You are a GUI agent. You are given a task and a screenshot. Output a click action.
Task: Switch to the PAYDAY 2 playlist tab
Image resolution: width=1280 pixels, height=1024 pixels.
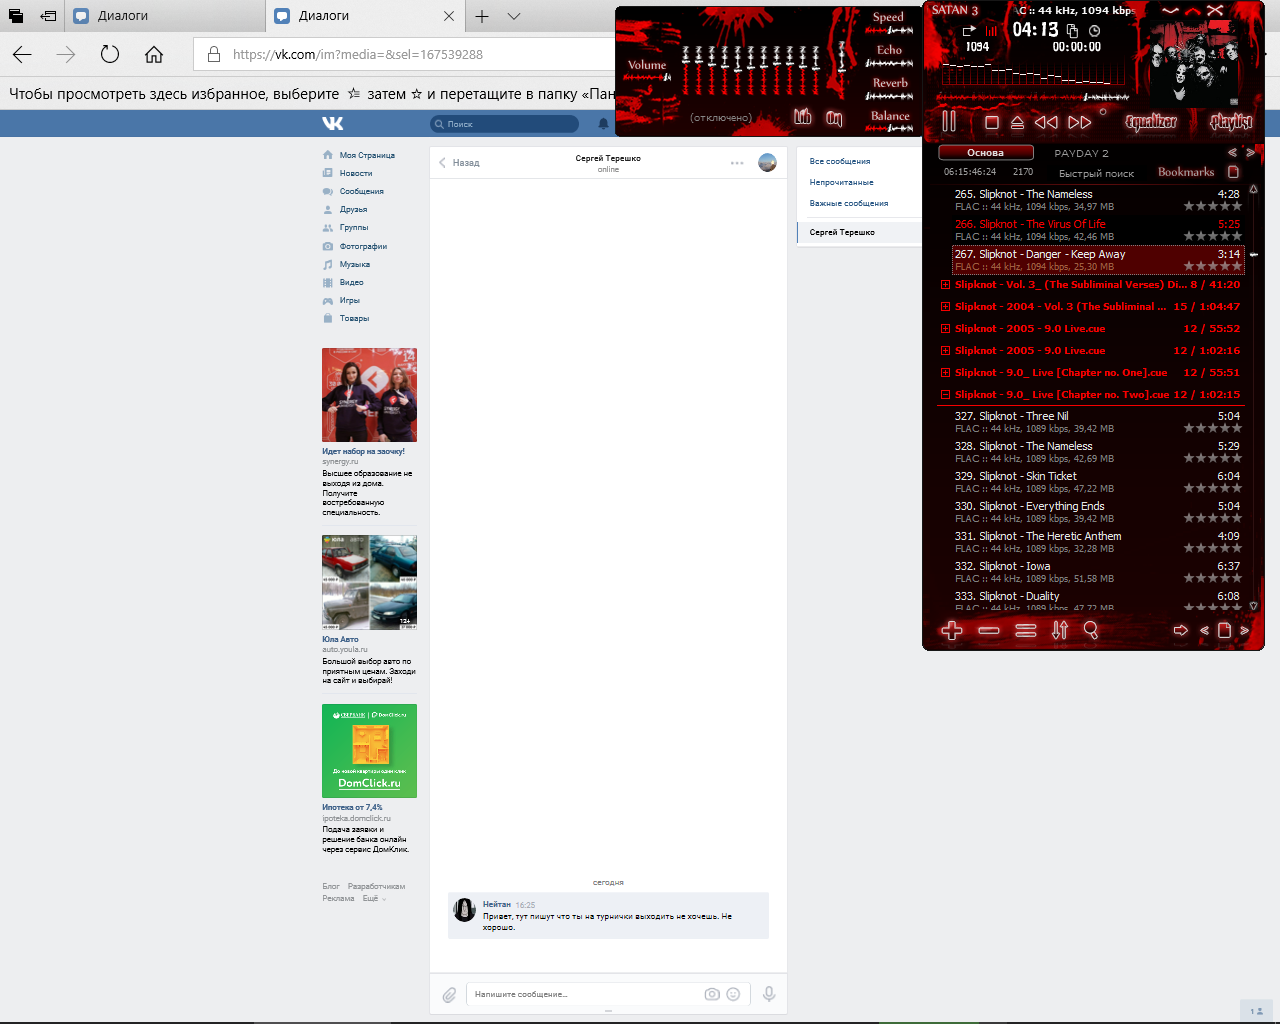[1081, 153]
